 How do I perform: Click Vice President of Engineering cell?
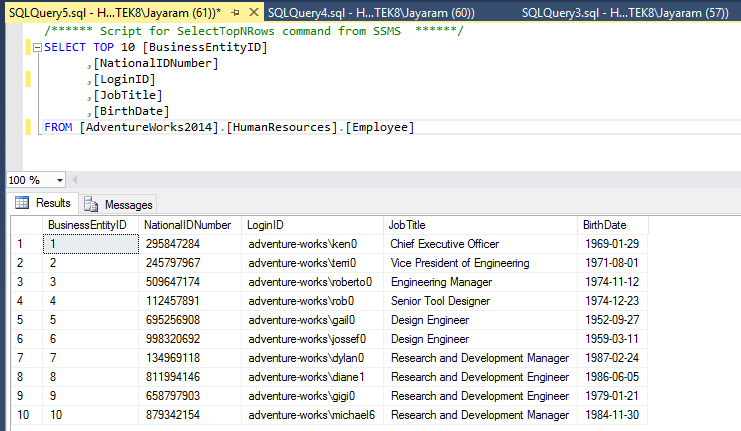click(480, 263)
